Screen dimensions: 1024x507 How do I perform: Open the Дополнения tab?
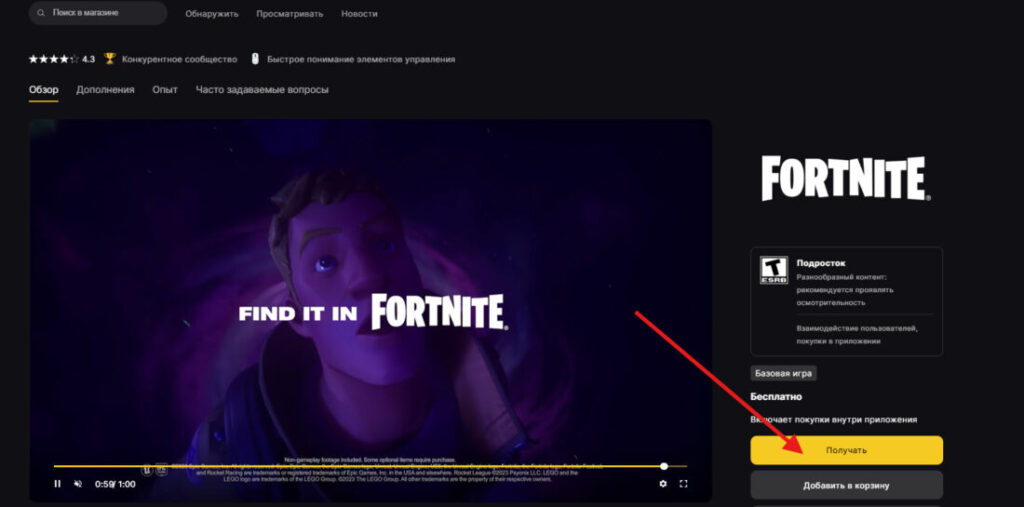click(x=105, y=90)
